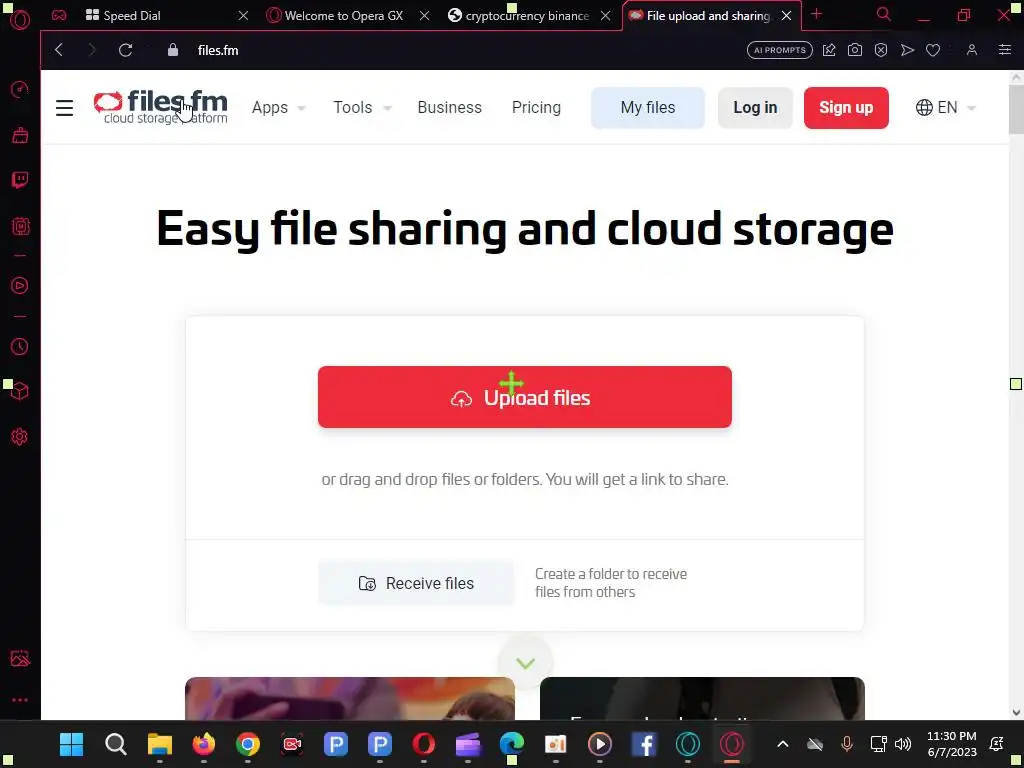Open Easy Setup sliders icon in toolbar
This screenshot has width=1024, height=768.
pyautogui.click(x=1005, y=50)
